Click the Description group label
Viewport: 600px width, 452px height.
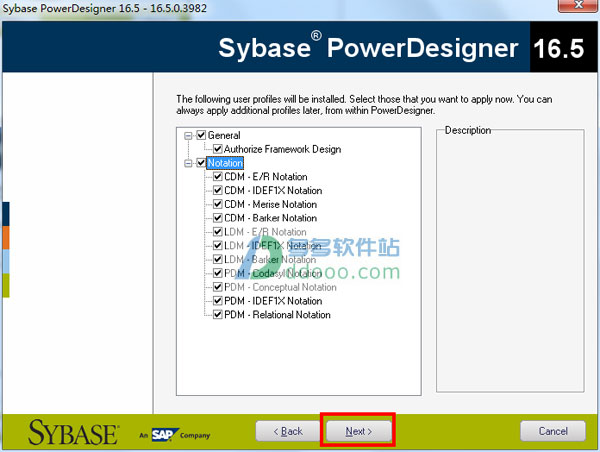tap(468, 130)
